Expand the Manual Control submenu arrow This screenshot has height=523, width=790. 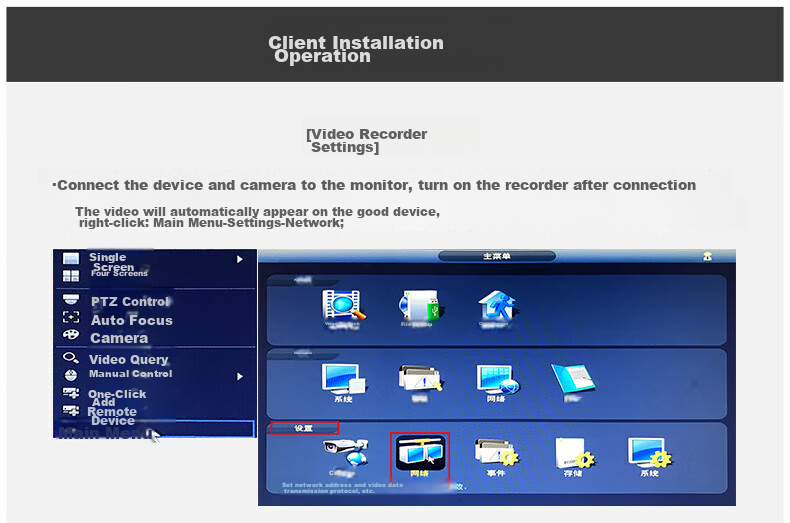[240, 376]
